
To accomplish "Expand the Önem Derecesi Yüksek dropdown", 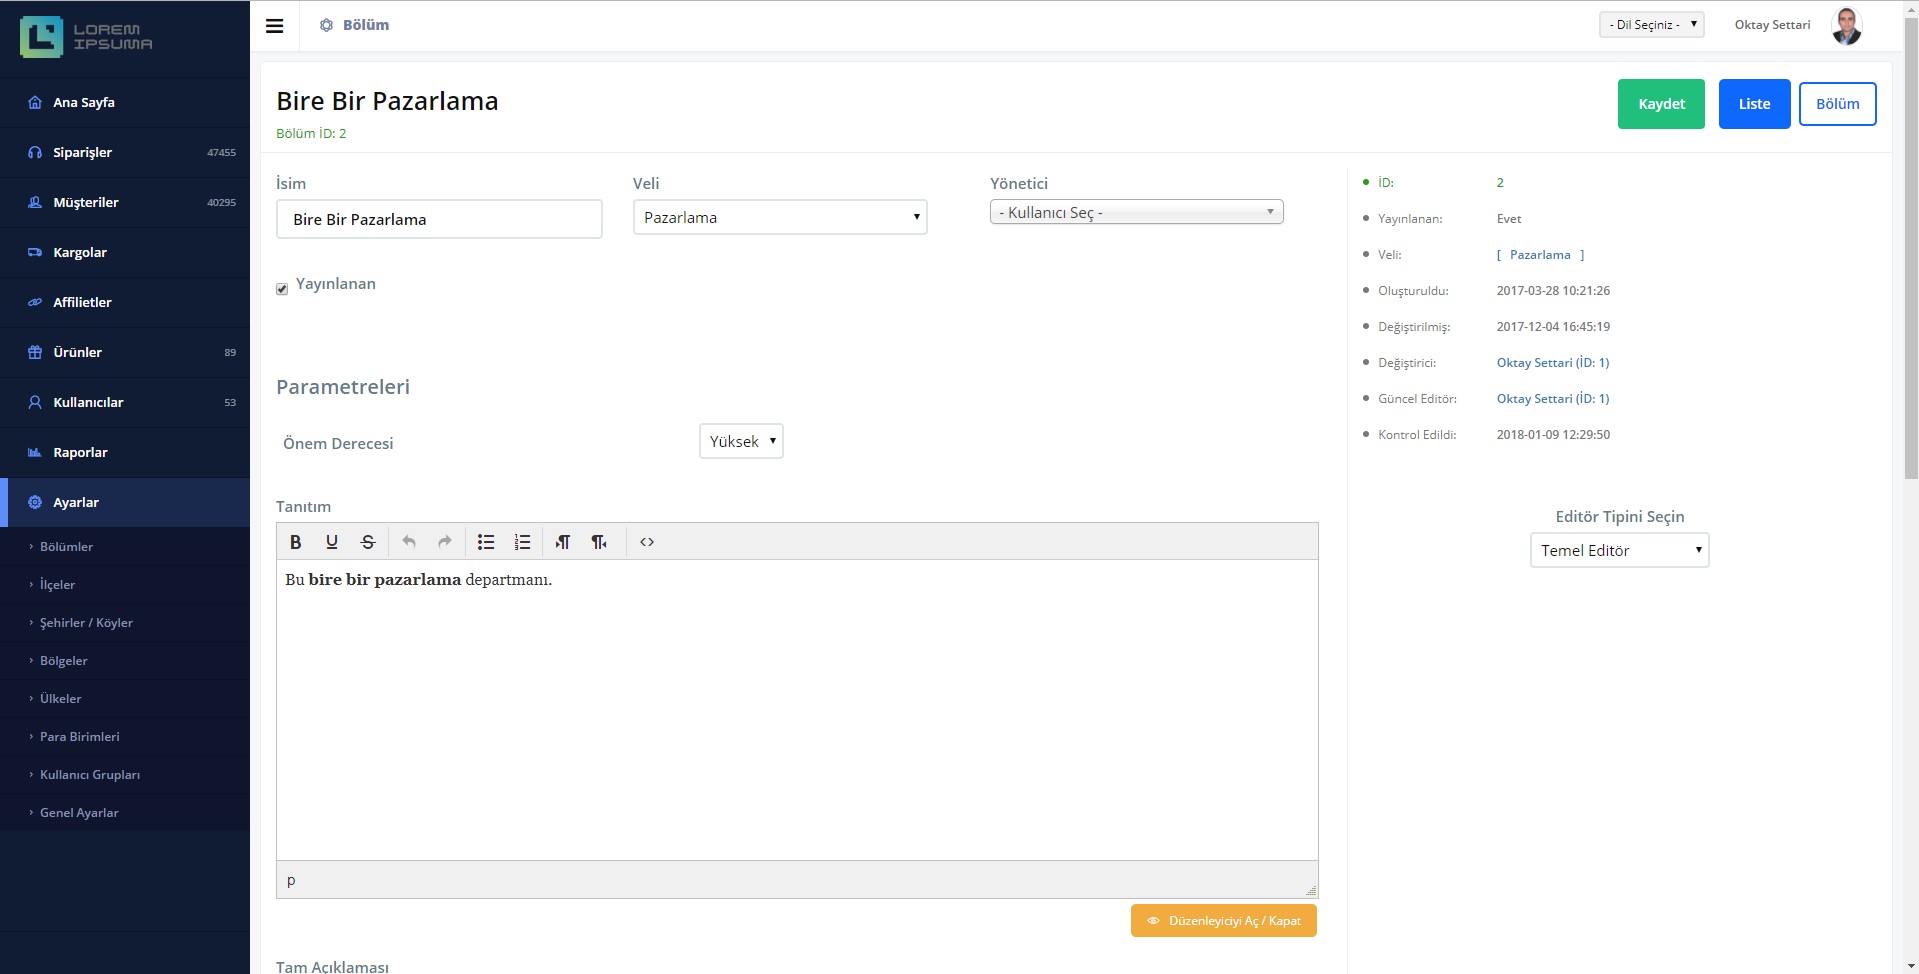I will [741, 442].
